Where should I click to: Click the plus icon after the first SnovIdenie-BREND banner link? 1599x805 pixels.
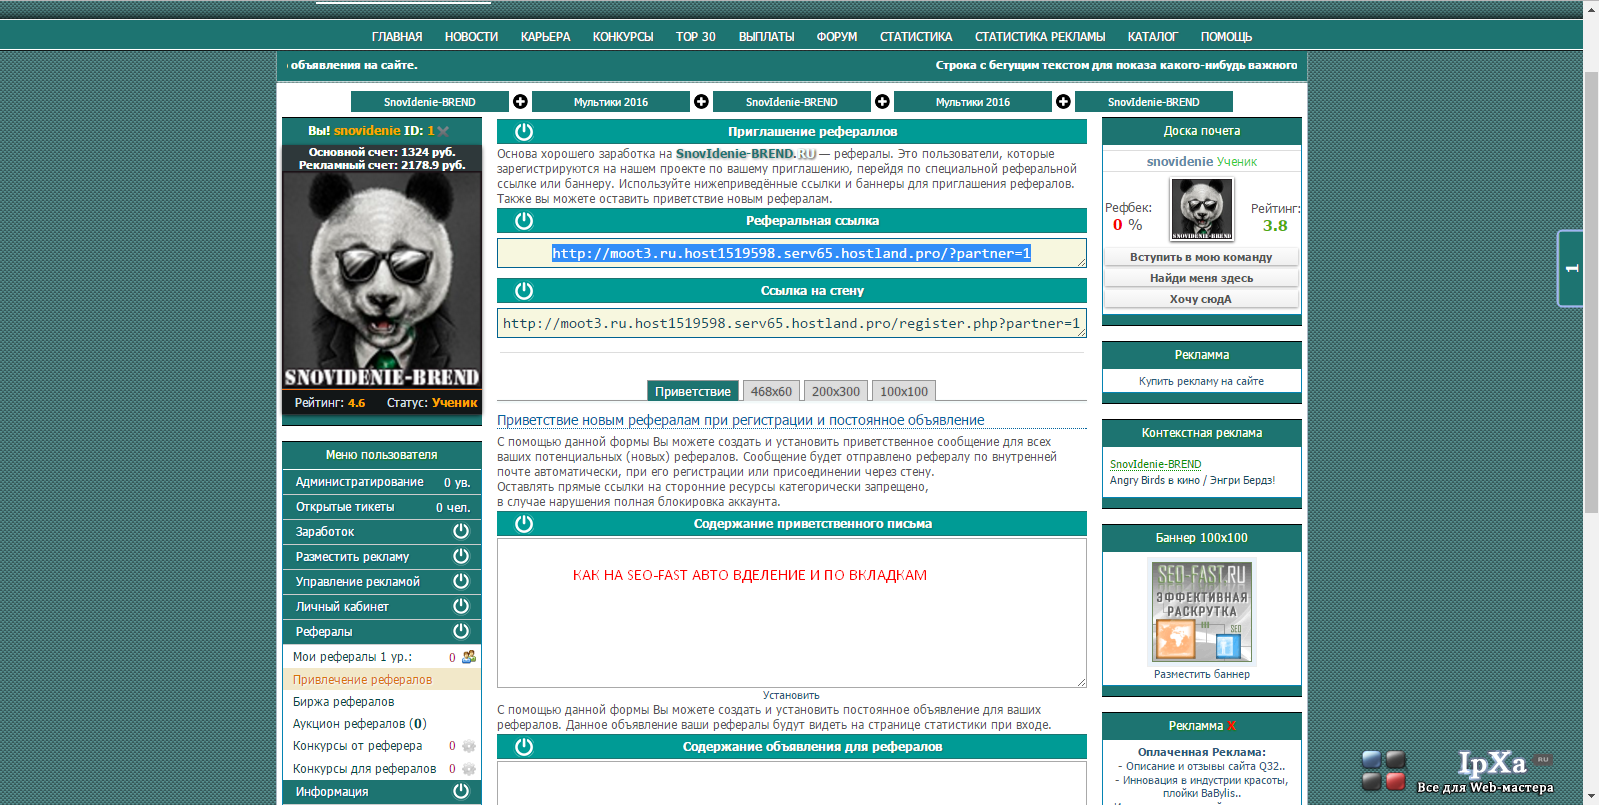520,102
